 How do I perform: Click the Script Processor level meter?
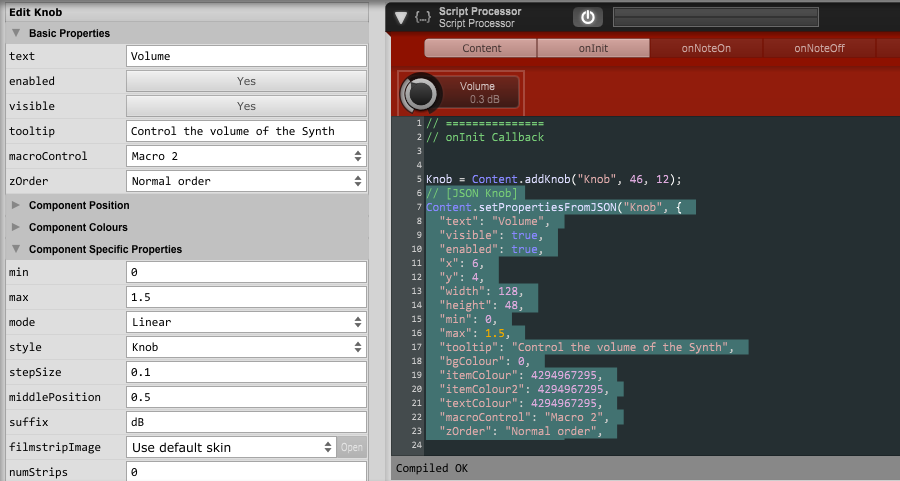click(x=716, y=17)
